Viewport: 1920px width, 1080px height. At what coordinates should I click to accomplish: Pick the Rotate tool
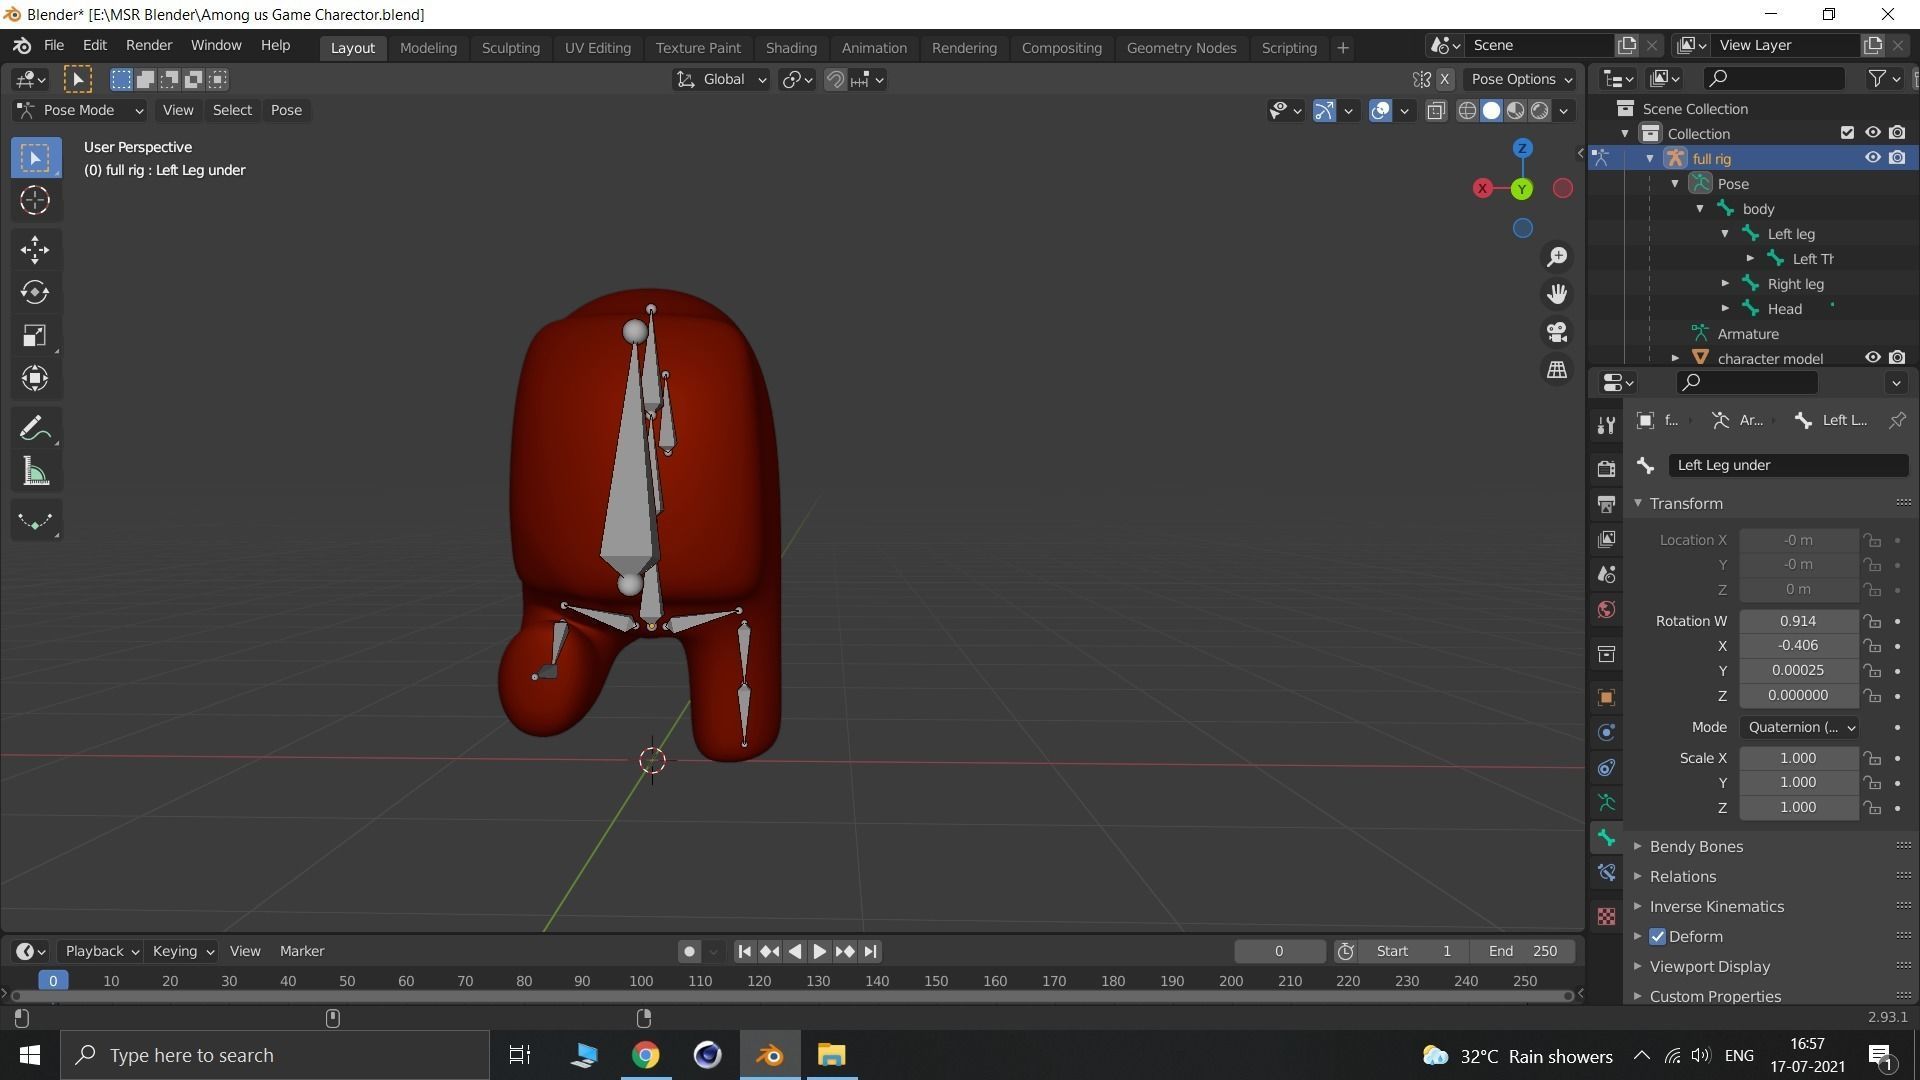pyautogui.click(x=36, y=292)
